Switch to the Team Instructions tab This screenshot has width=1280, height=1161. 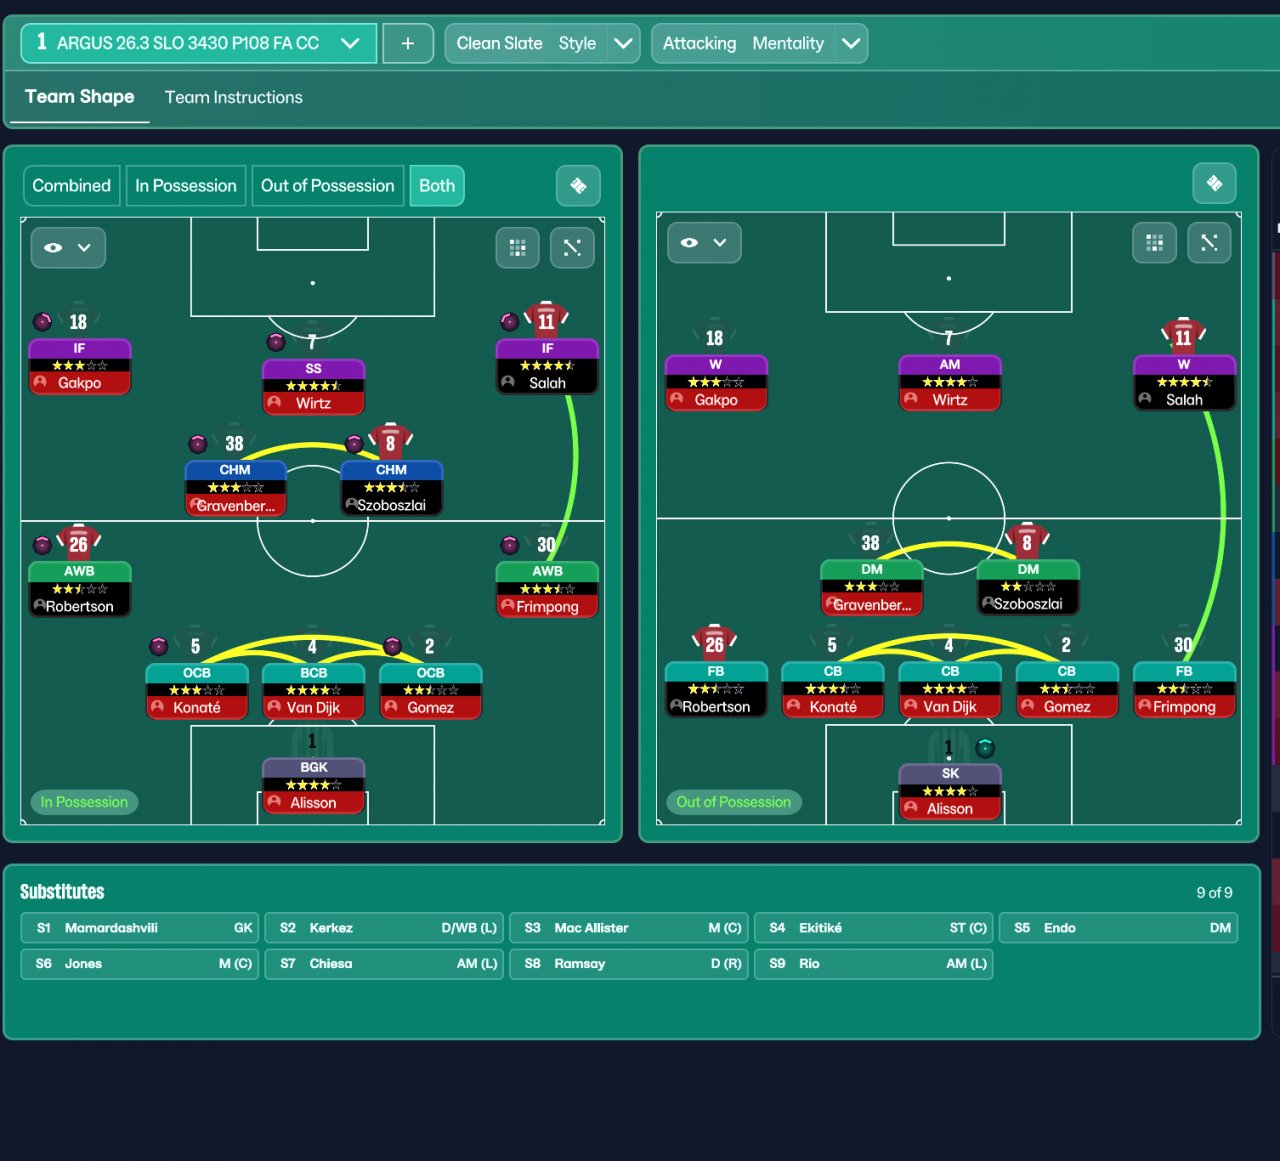(234, 97)
